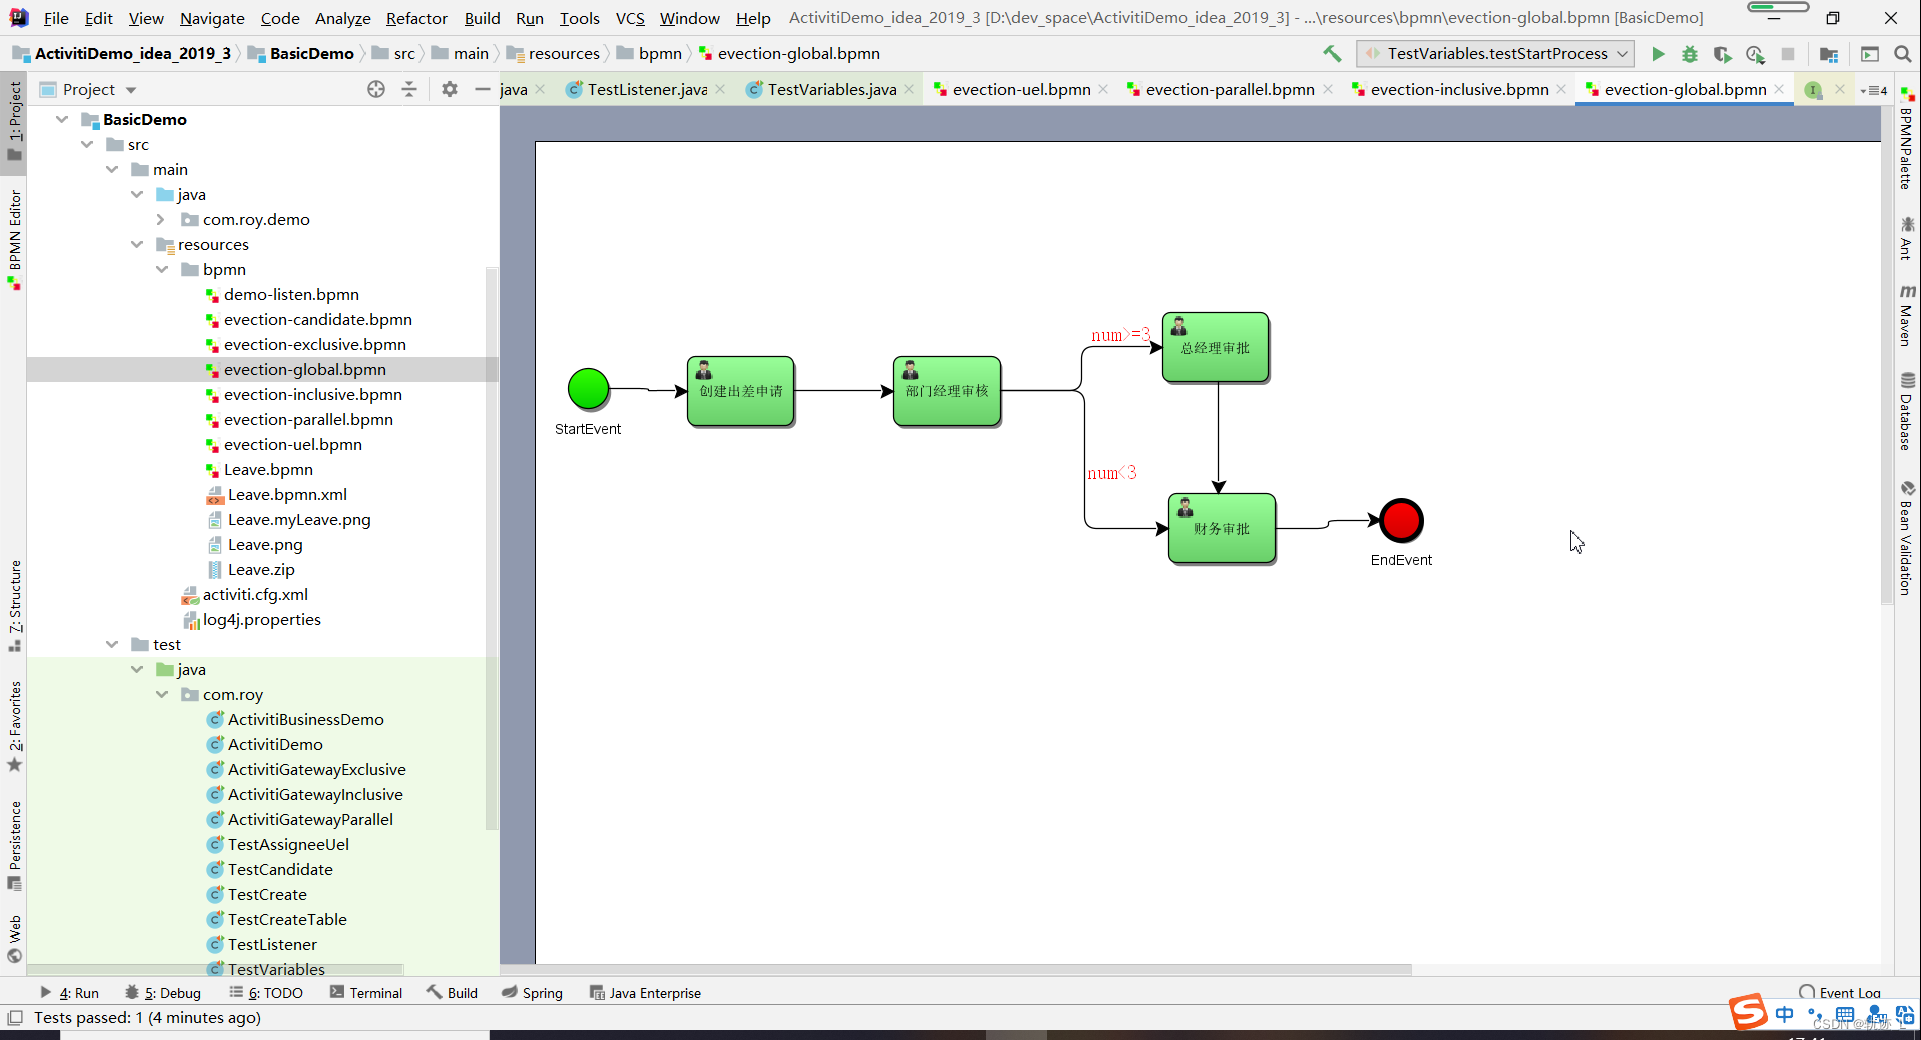Click the Build project hammer icon

1332,54
